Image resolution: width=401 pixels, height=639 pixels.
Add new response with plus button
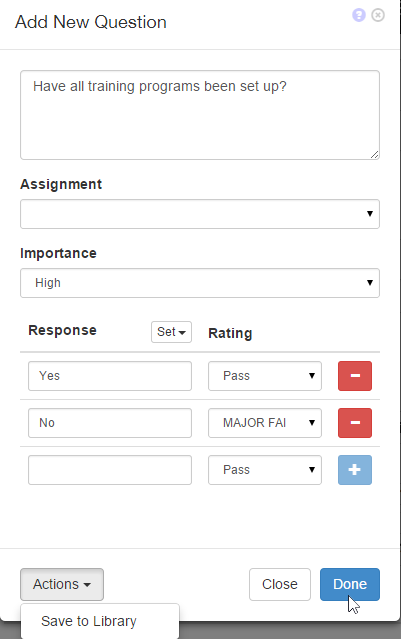[355, 470]
